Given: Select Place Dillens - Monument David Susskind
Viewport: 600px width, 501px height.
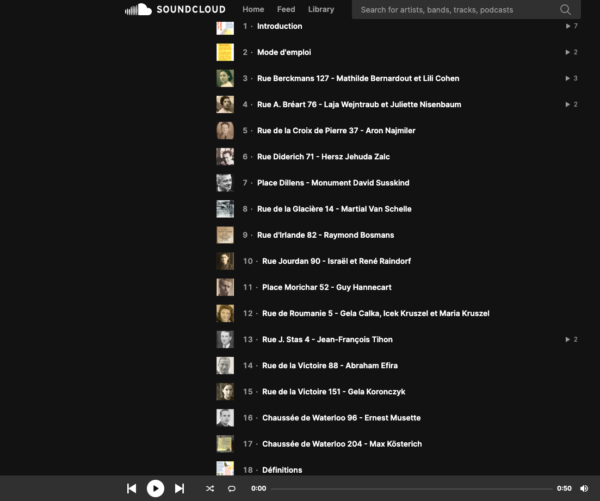Looking at the screenshot, I should [x=333, y=183].
